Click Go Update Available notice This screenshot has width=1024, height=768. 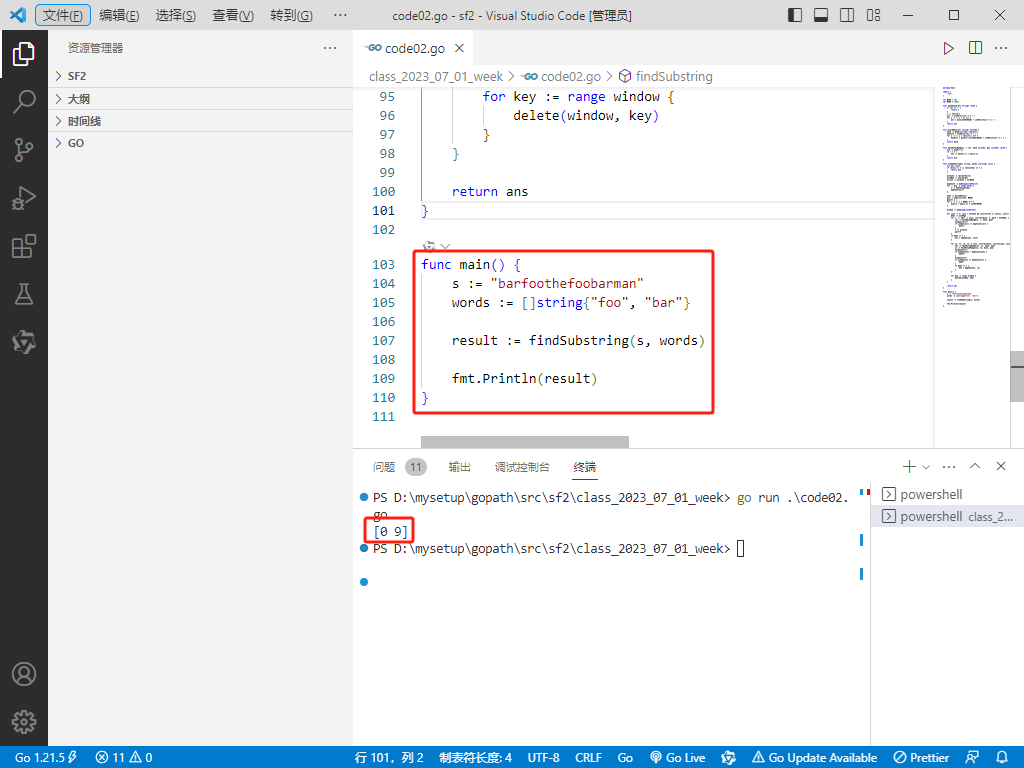click(x=814, y=758)
